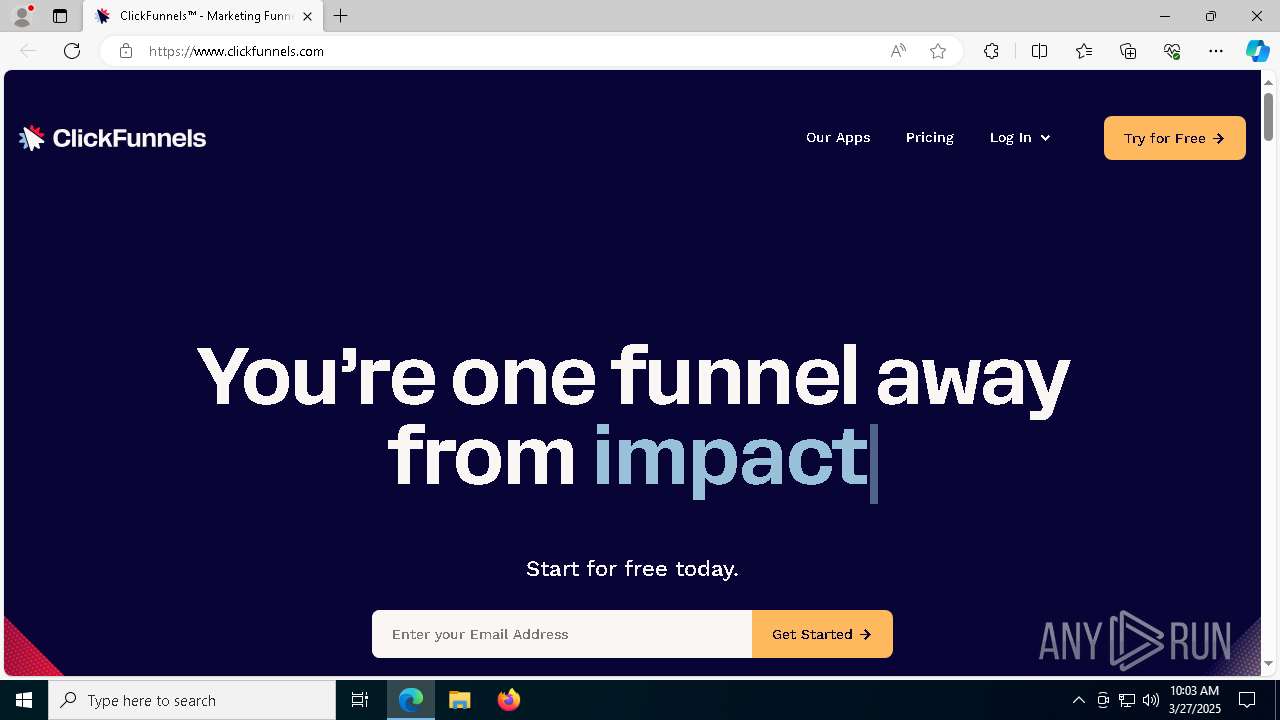Click the Get Started button

pyautogui.click(x=822, y=634)
